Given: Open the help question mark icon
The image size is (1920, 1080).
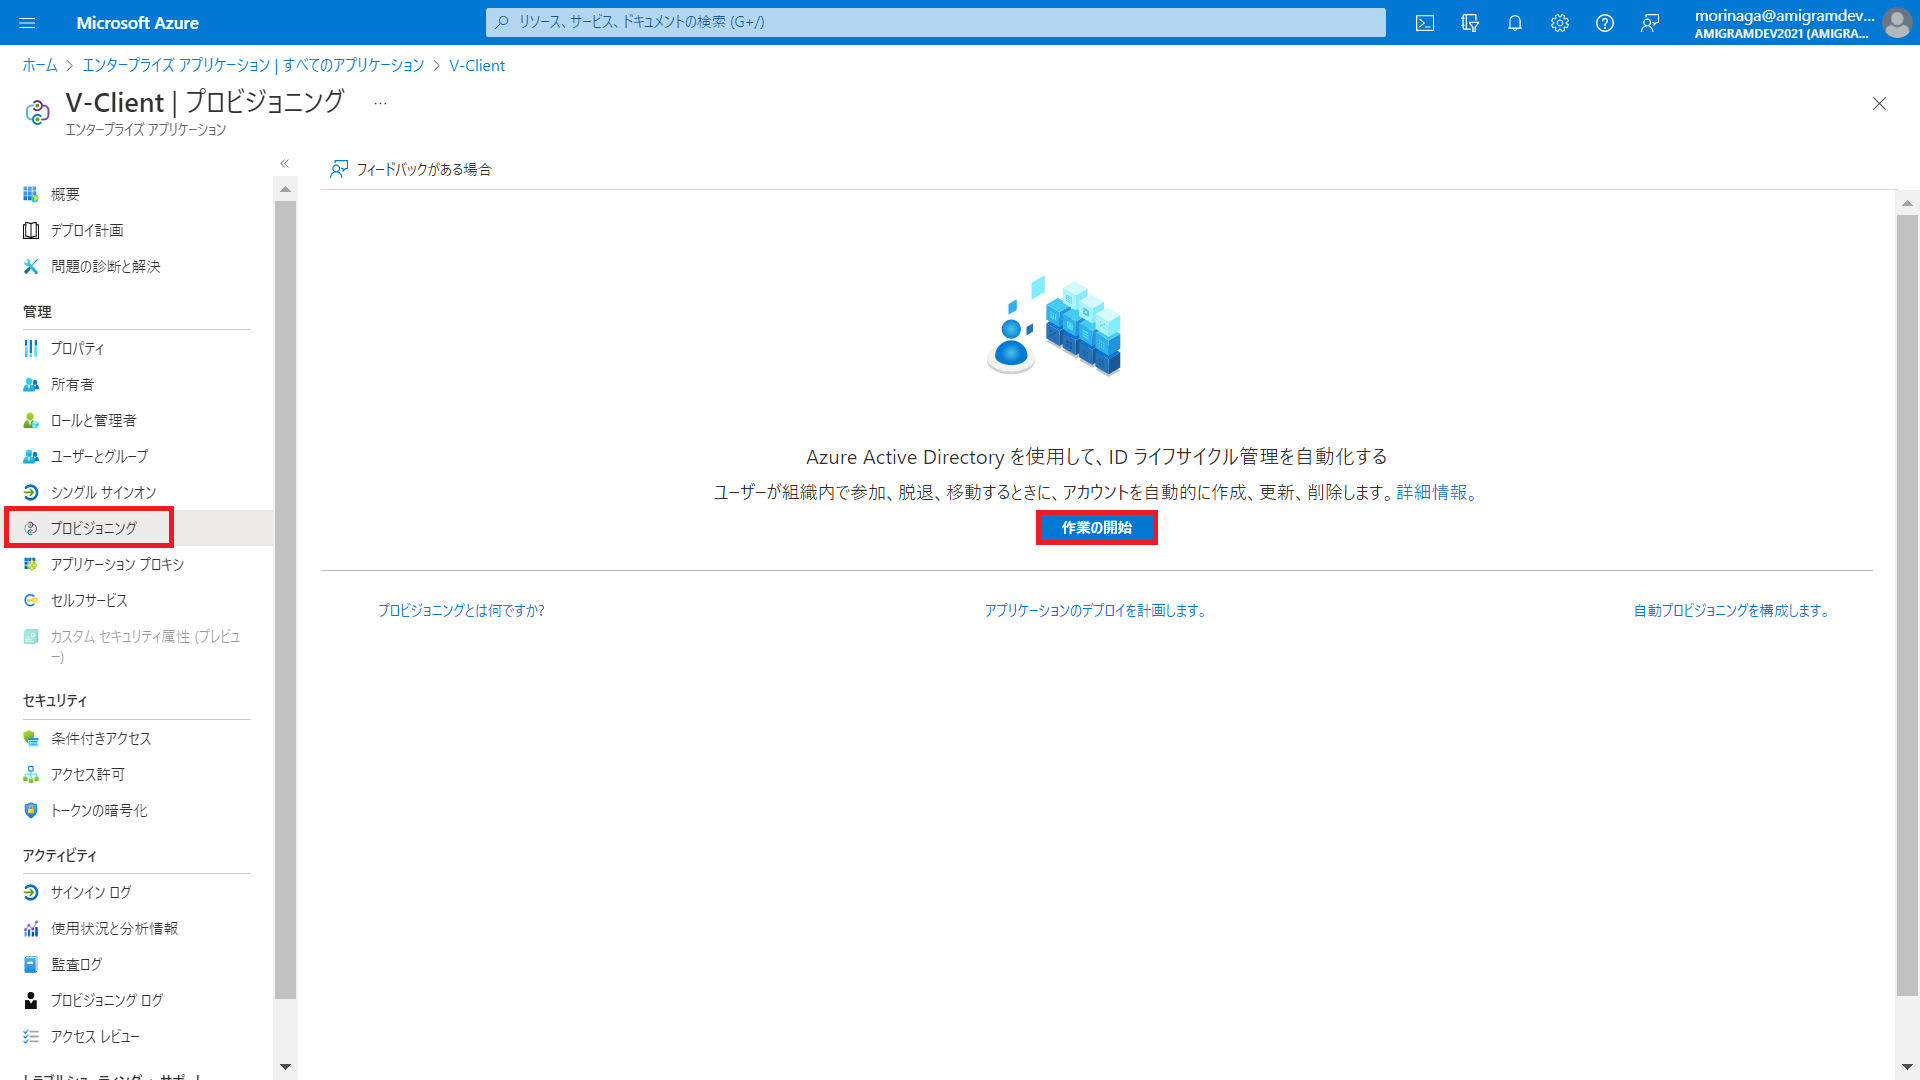Looking at the screenshot, I should click(1605, 23).
